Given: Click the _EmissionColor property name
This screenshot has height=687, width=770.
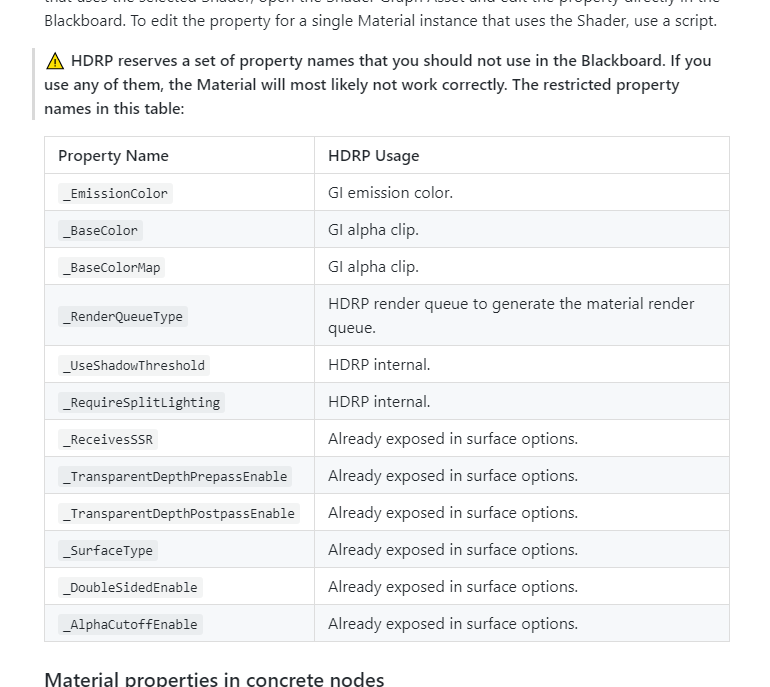Looking at the screenshot, I should [x=115, y=193].
